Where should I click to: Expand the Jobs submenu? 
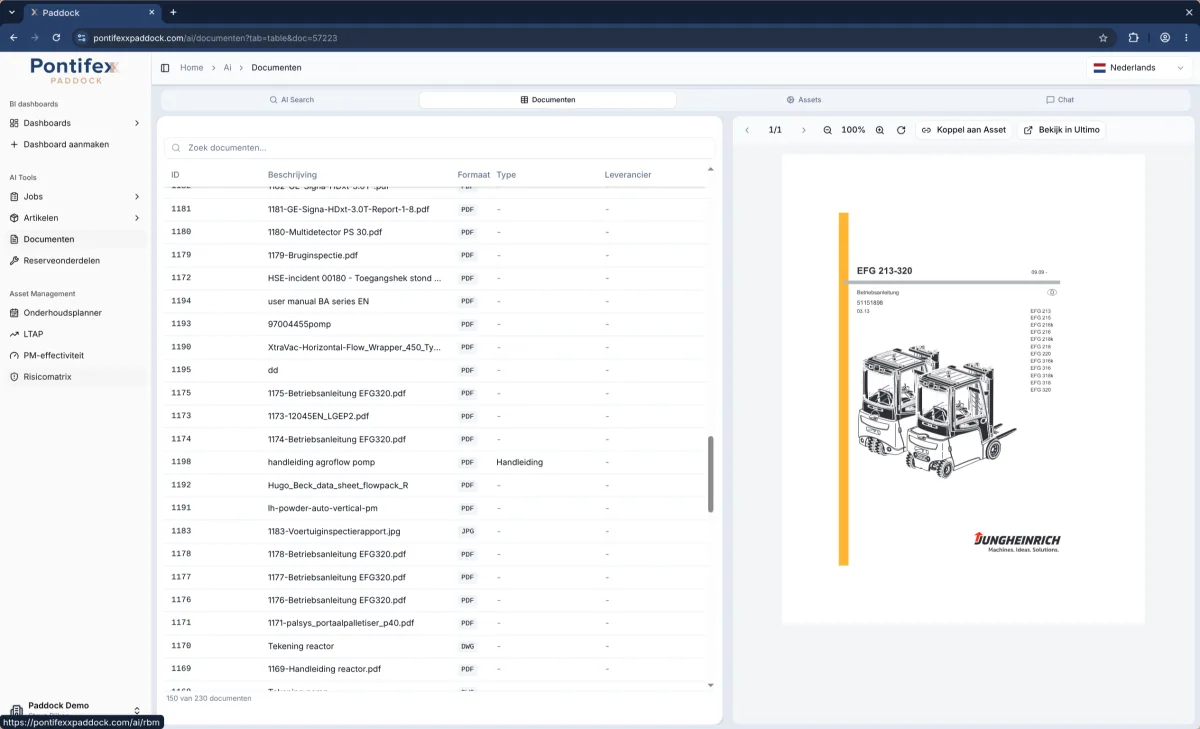click(x=137, y=196)
